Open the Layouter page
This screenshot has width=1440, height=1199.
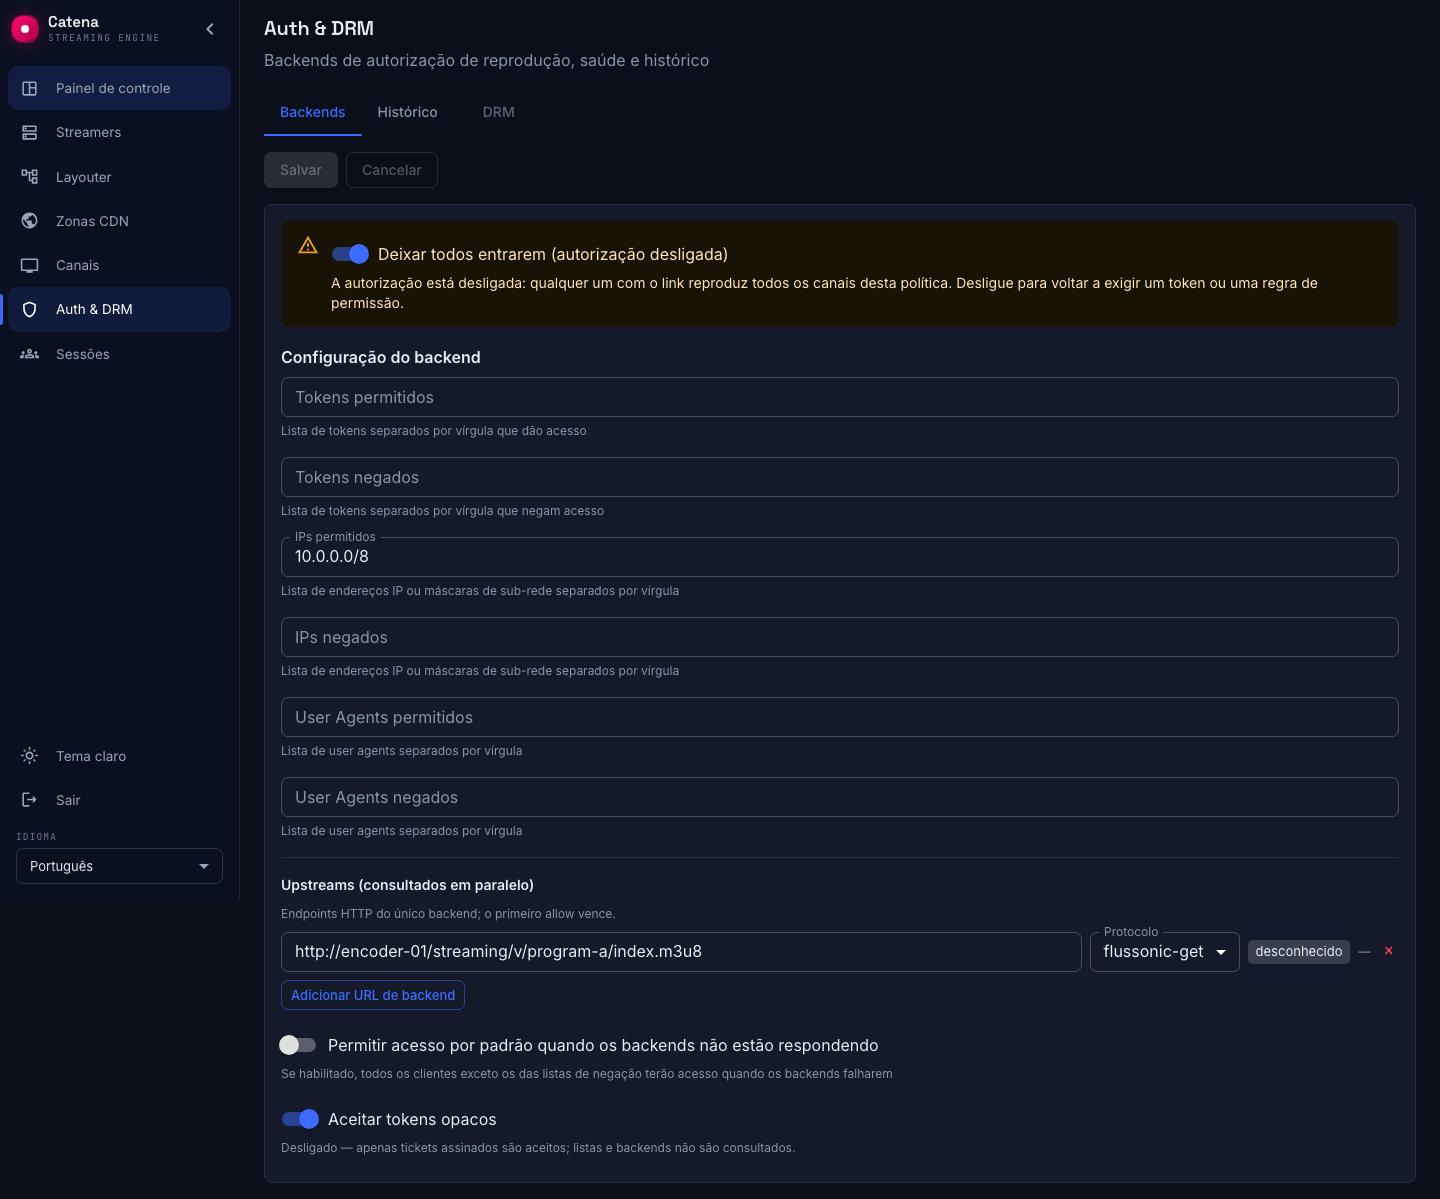(119, 177)
